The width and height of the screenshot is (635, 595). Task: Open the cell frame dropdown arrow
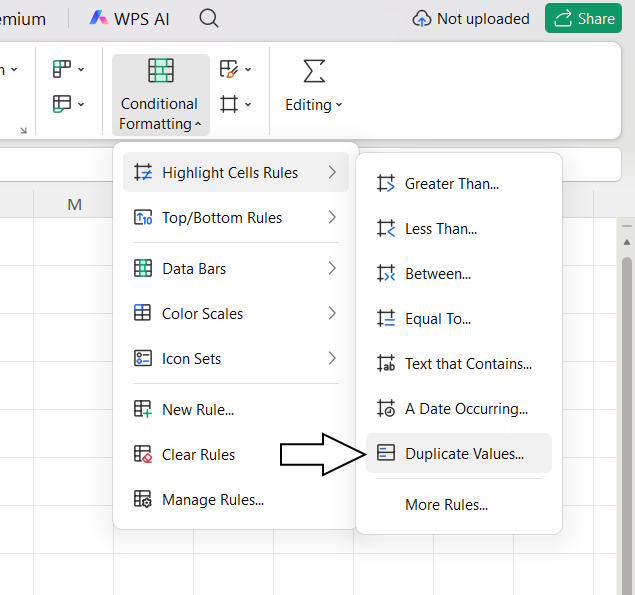[248, 104]
